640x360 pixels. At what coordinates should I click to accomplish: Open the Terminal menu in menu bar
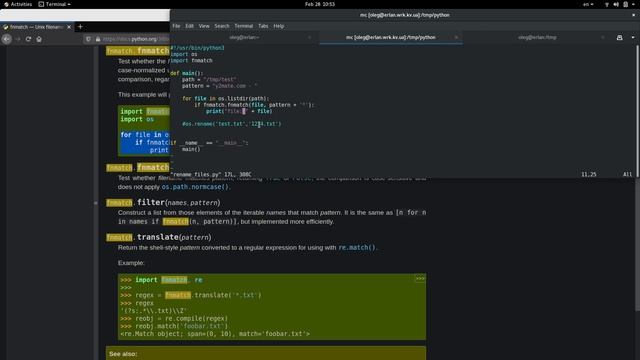[244, 26]
